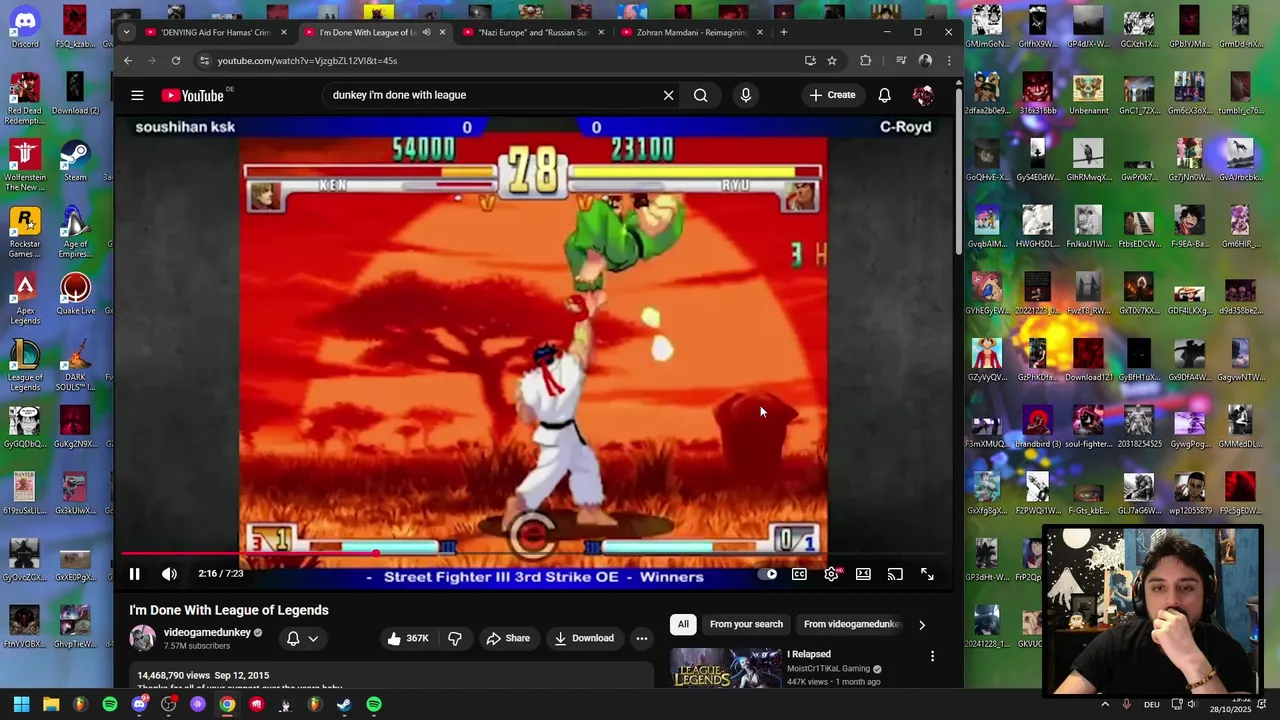Open the I Relapsed video title
This screenshot has width=1280, height=720.
[x=809, y=654]
